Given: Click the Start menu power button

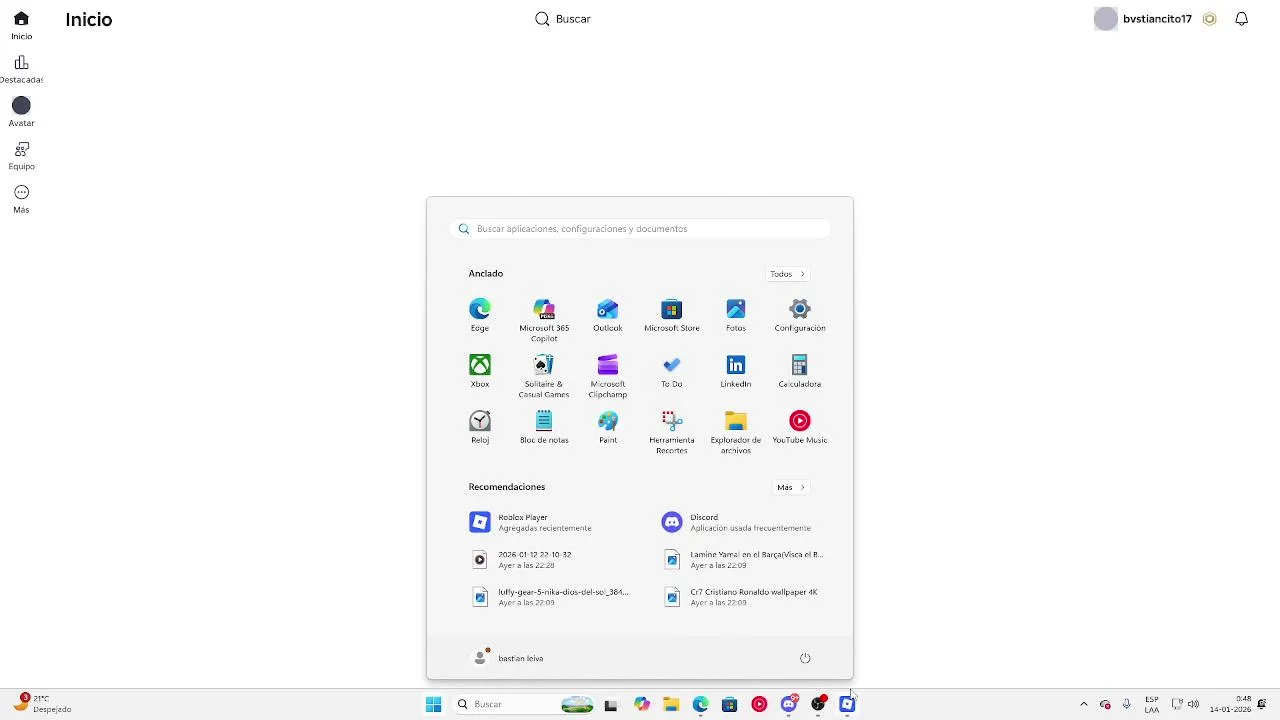Looking at the screenshot, I should pos(805,658).
